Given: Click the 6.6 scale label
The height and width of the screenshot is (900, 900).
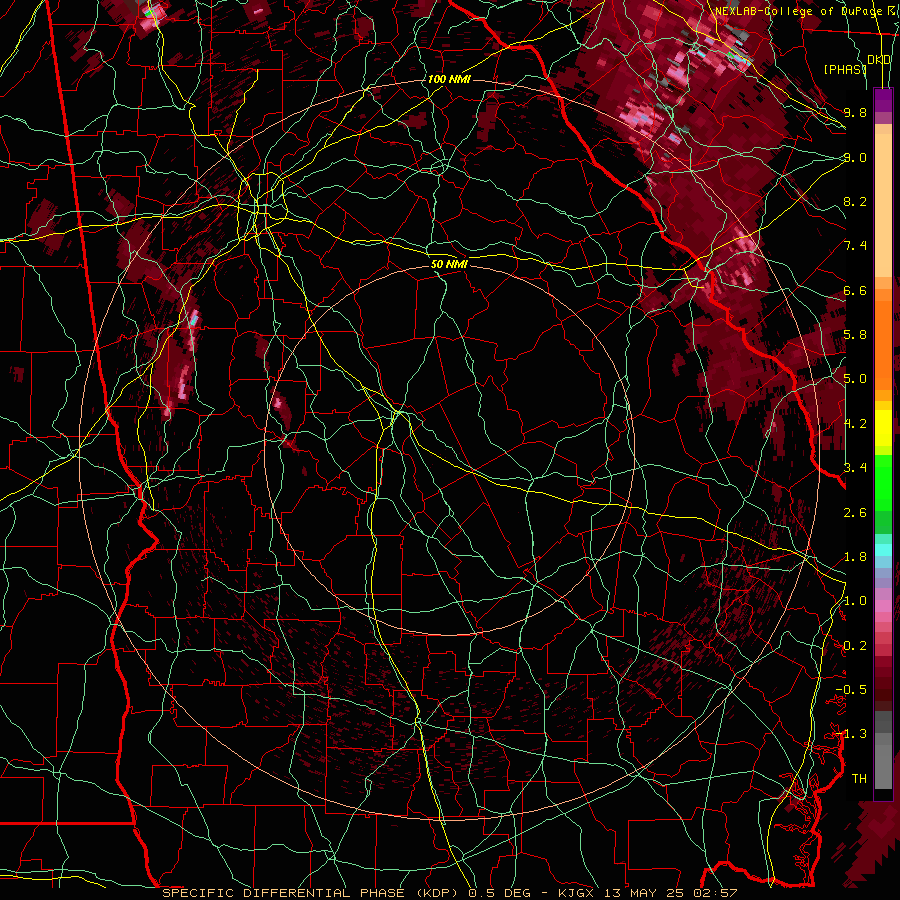Looking at the screenshot, I should 855,290.
